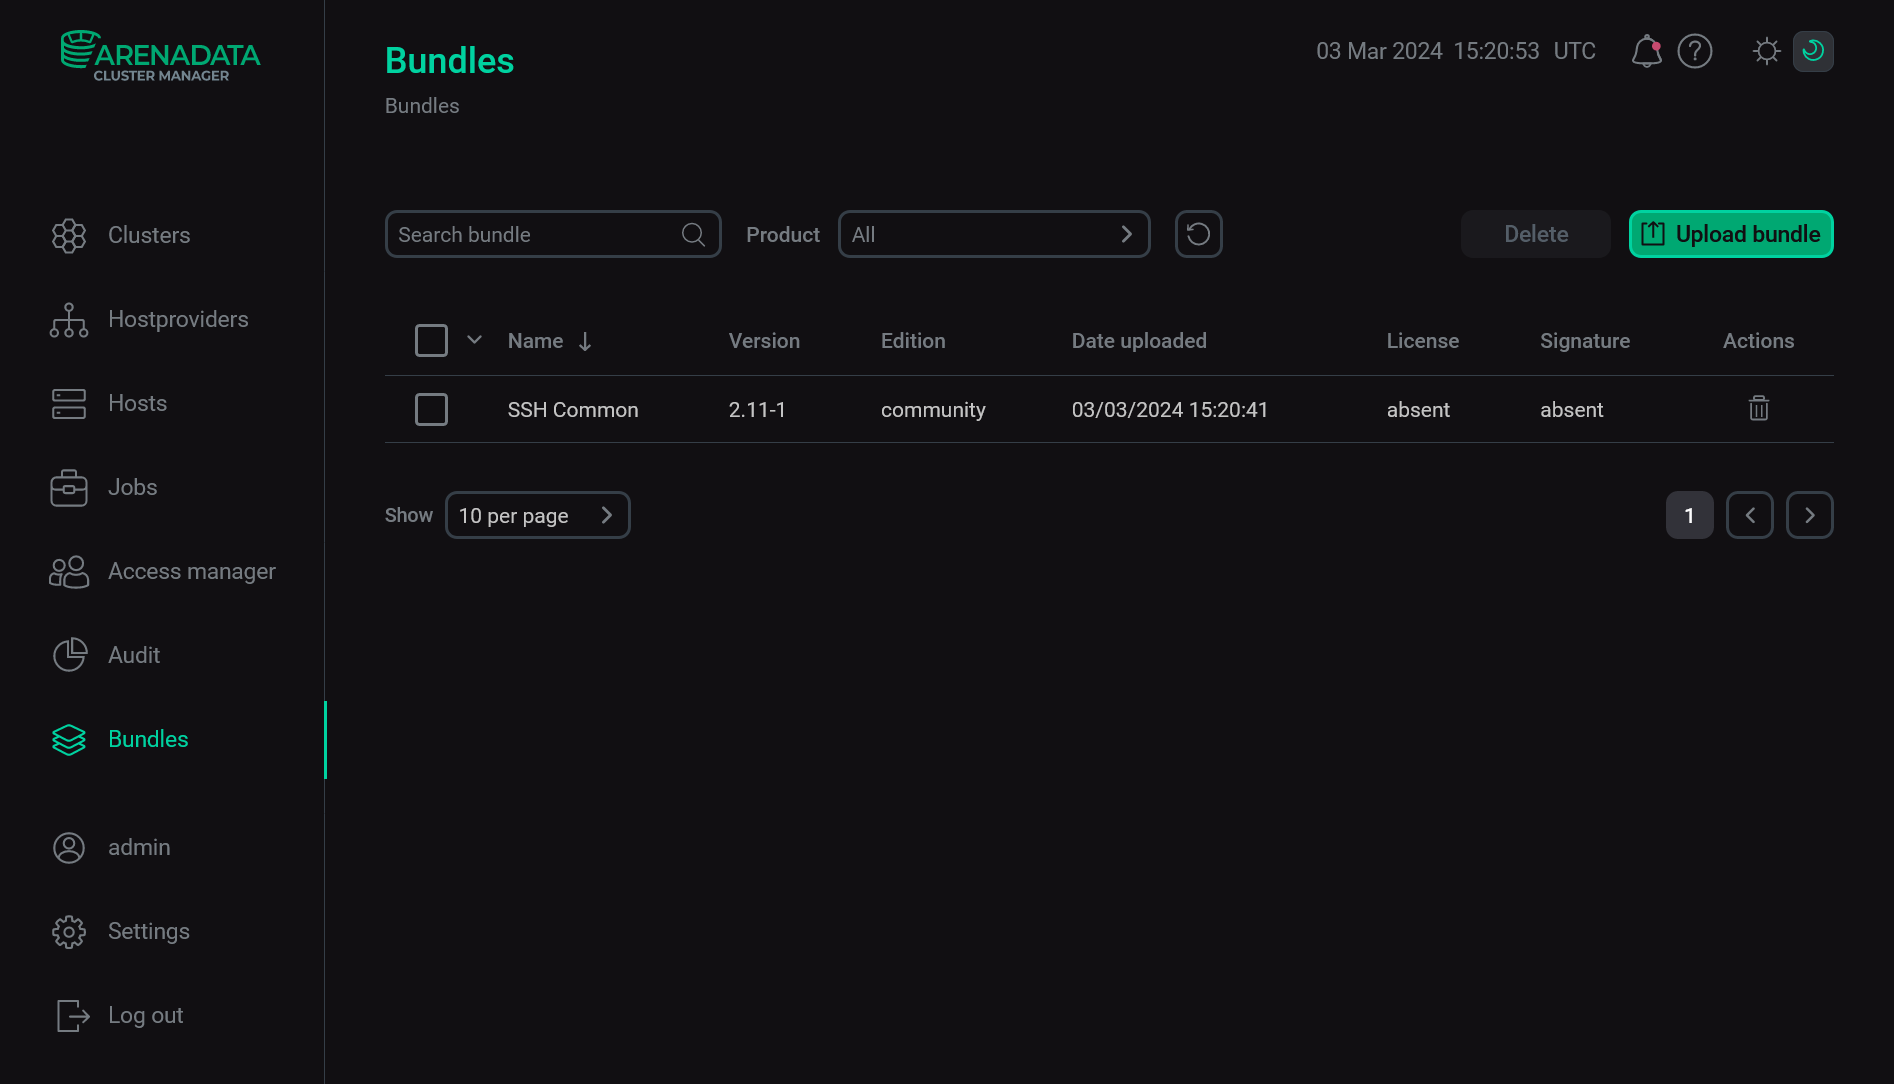Expand the 10 per page selector
The height and width of the screenshot is (1084, 1894).
[537, 515]
